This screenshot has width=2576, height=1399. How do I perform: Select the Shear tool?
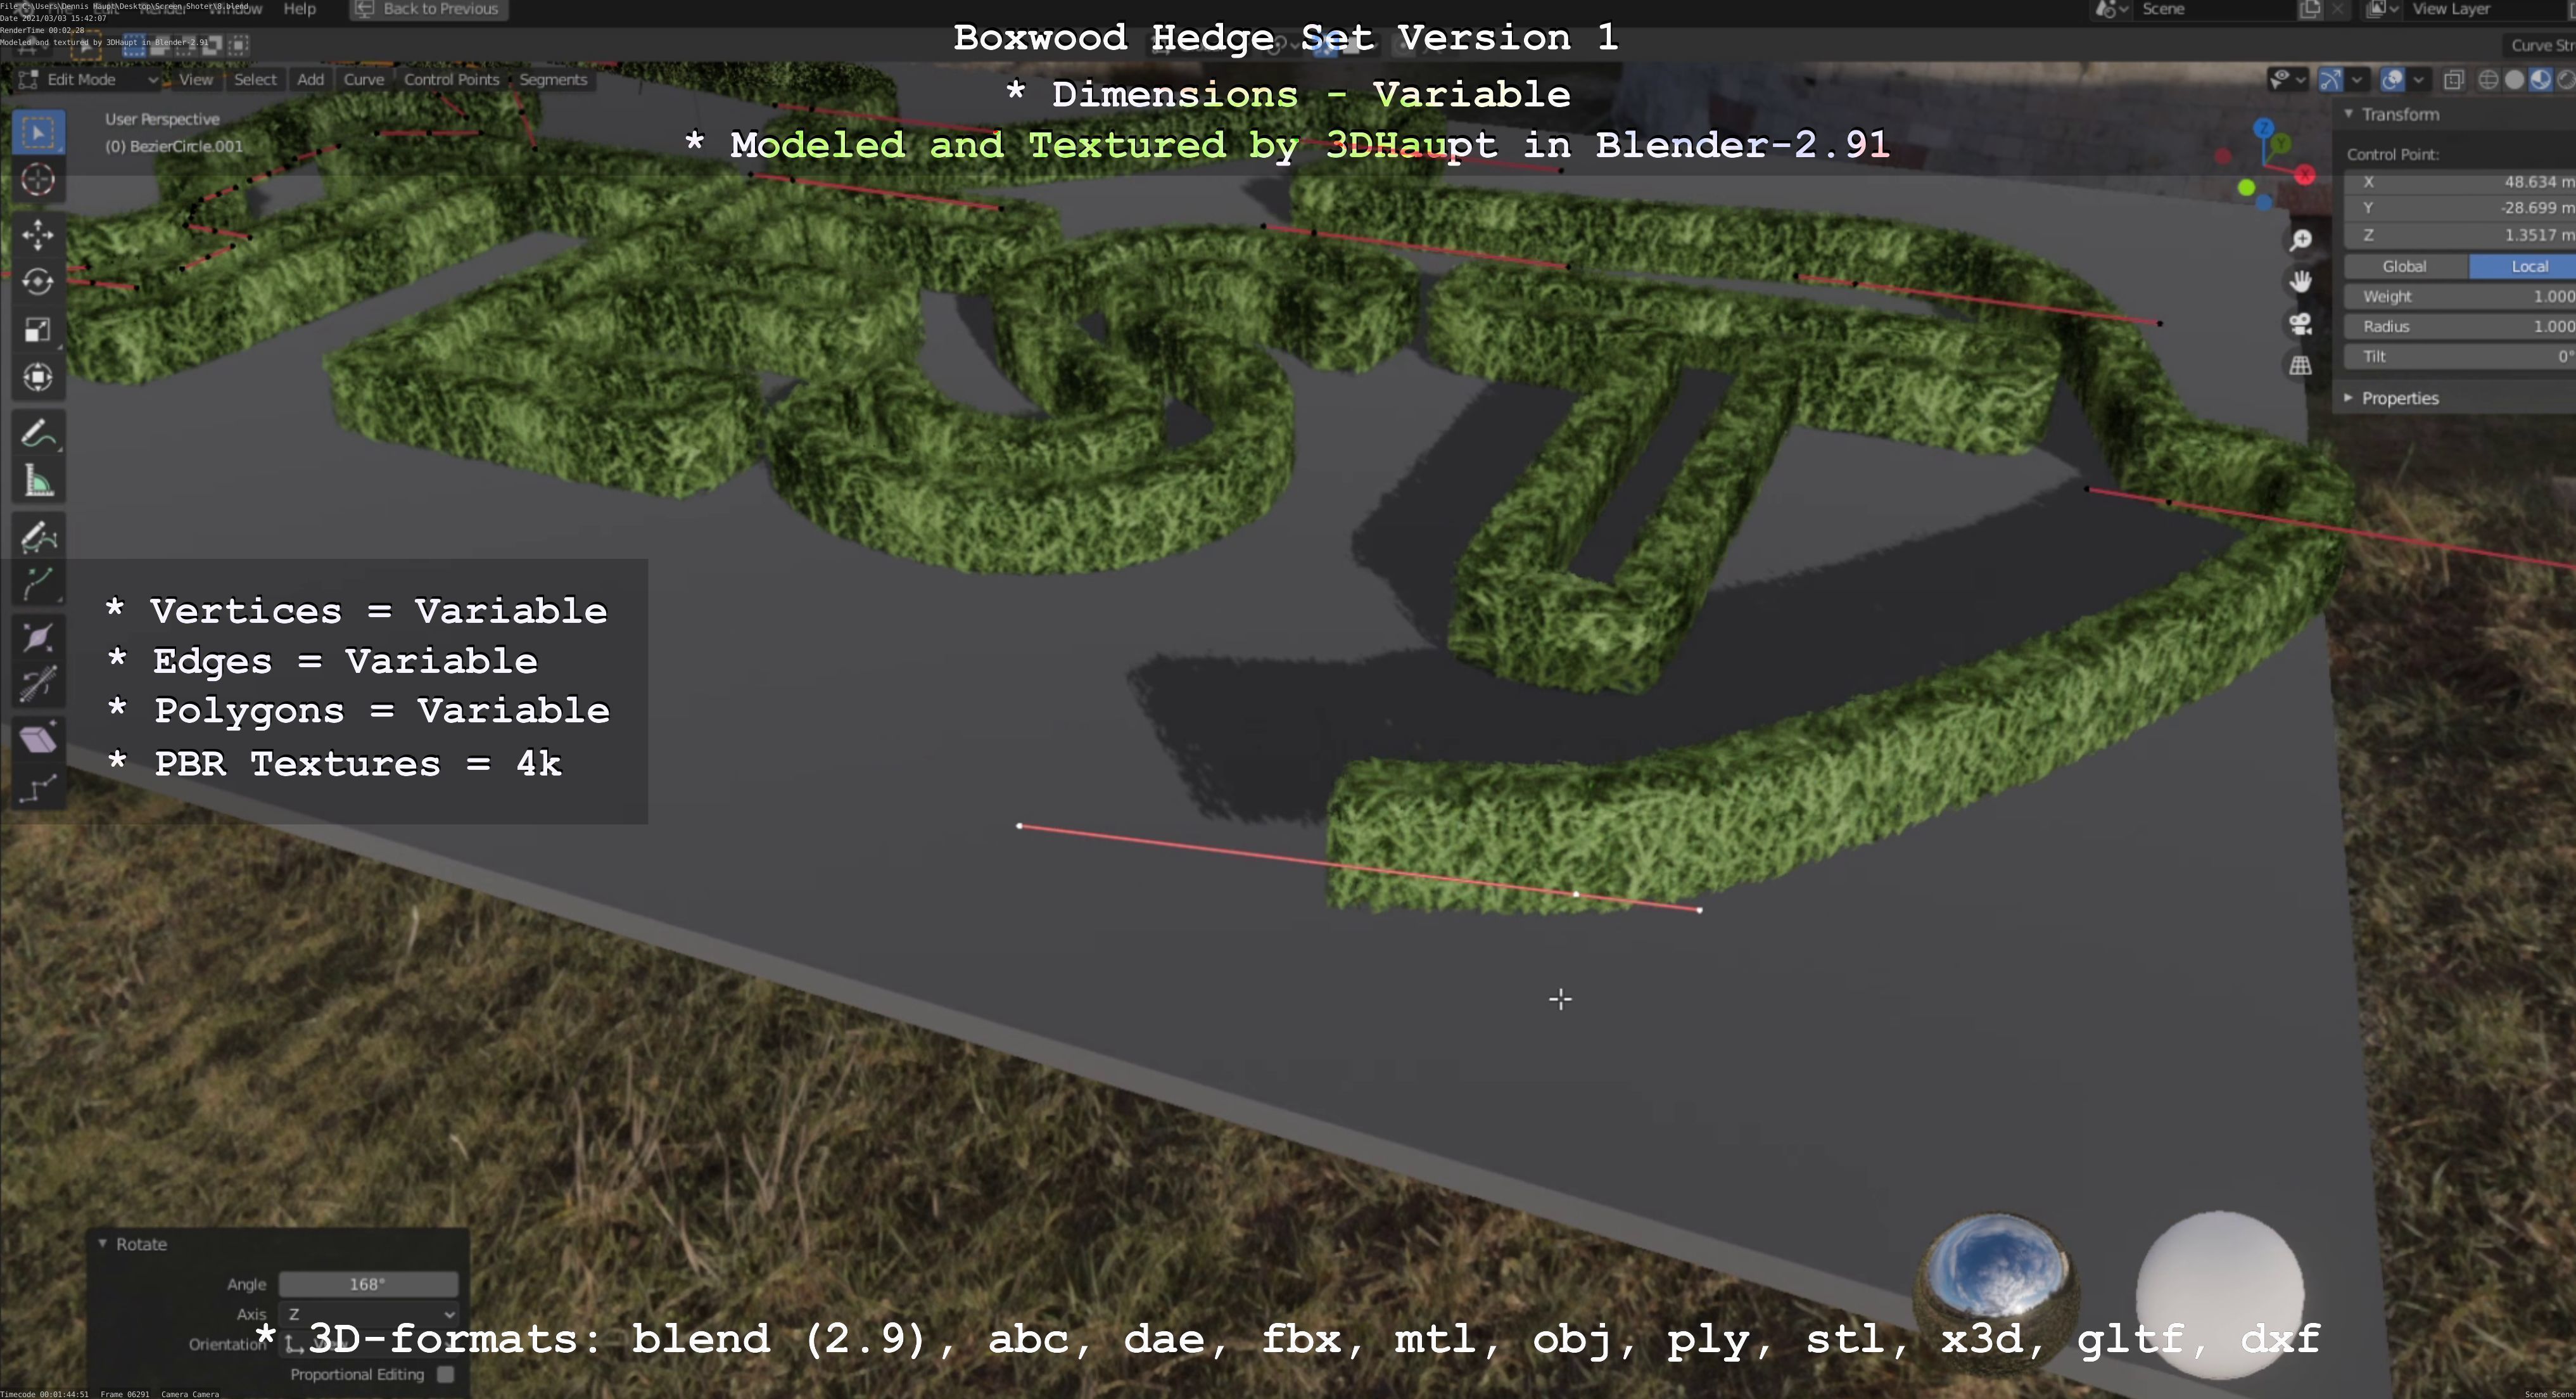(38, 740)
